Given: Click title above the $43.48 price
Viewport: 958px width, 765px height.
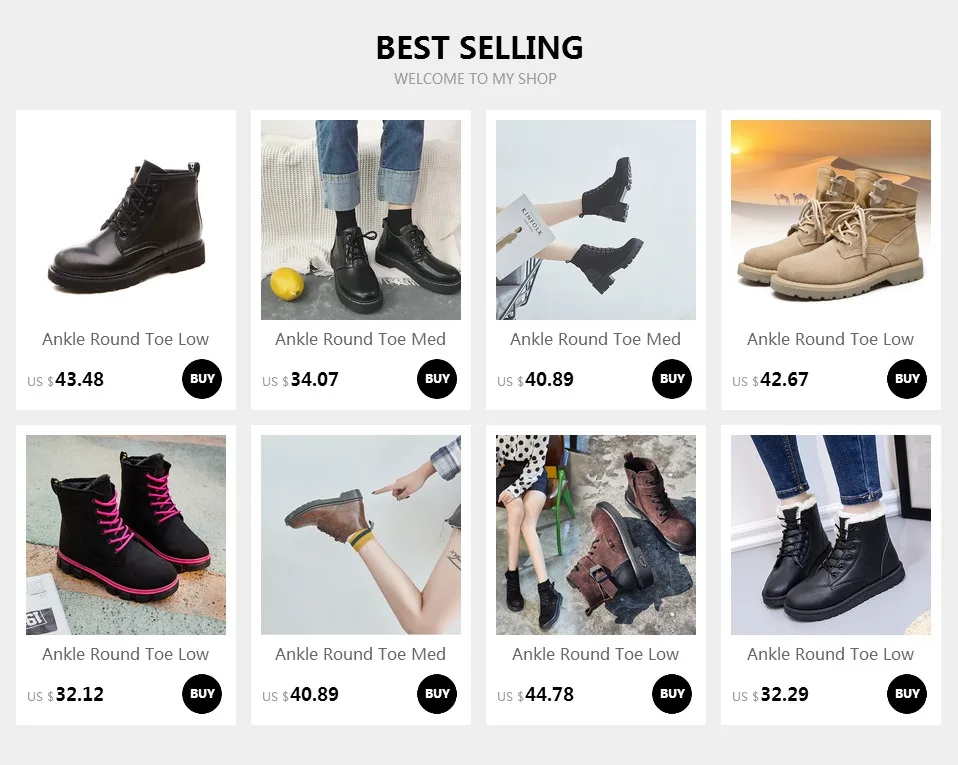Looking at the screenshot, I should pyautogui.click(x=126, y=339).
